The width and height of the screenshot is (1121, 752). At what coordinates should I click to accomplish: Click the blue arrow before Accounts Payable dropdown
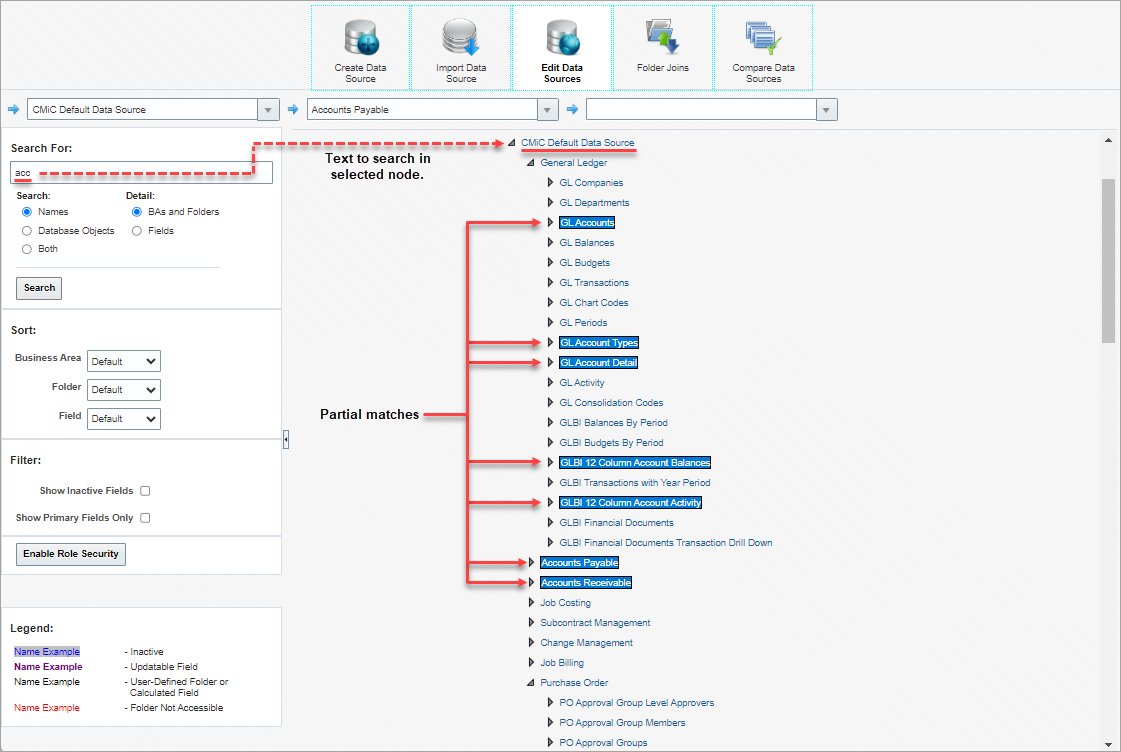tap(292, 109)
